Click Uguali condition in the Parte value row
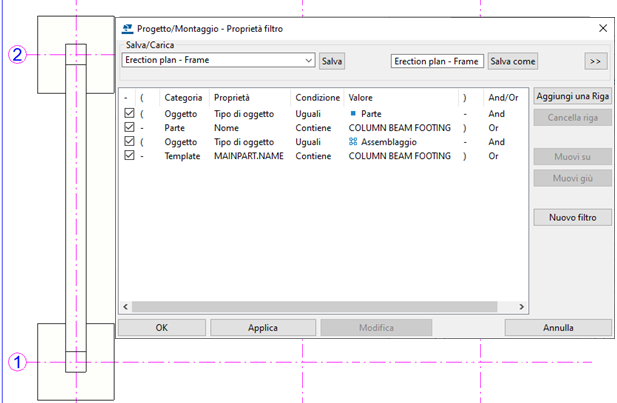 coord(308,114)
